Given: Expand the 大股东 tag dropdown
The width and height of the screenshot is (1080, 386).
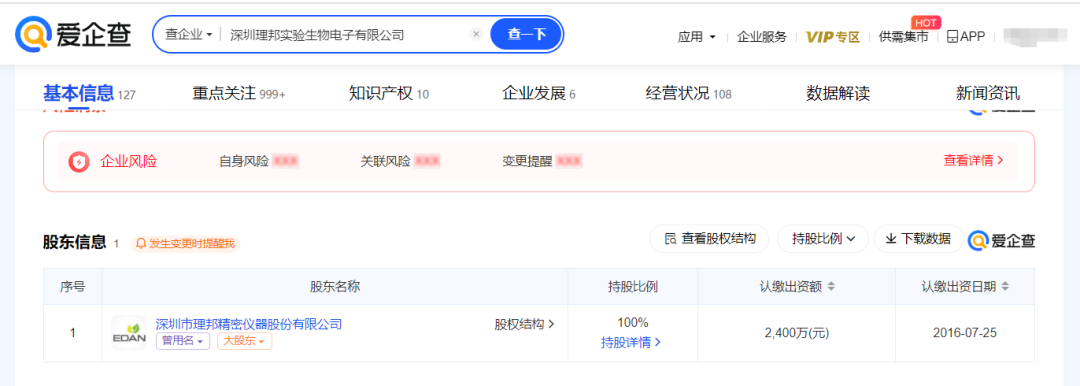Looking at the screenshot, I should point(245,341).
